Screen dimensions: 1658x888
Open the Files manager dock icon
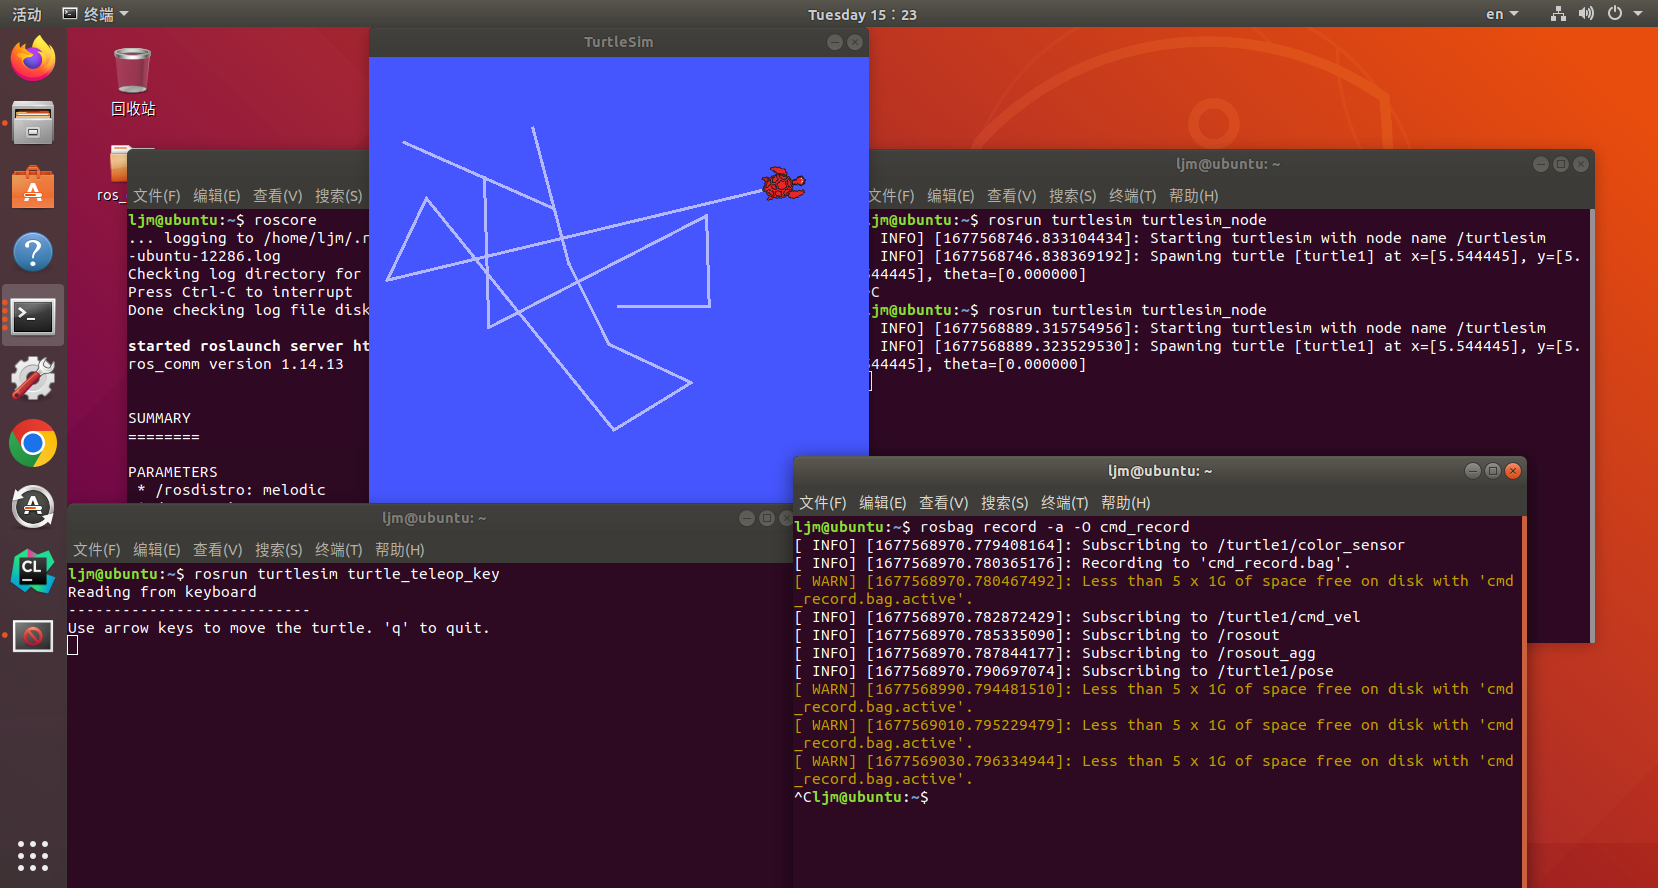33,123
